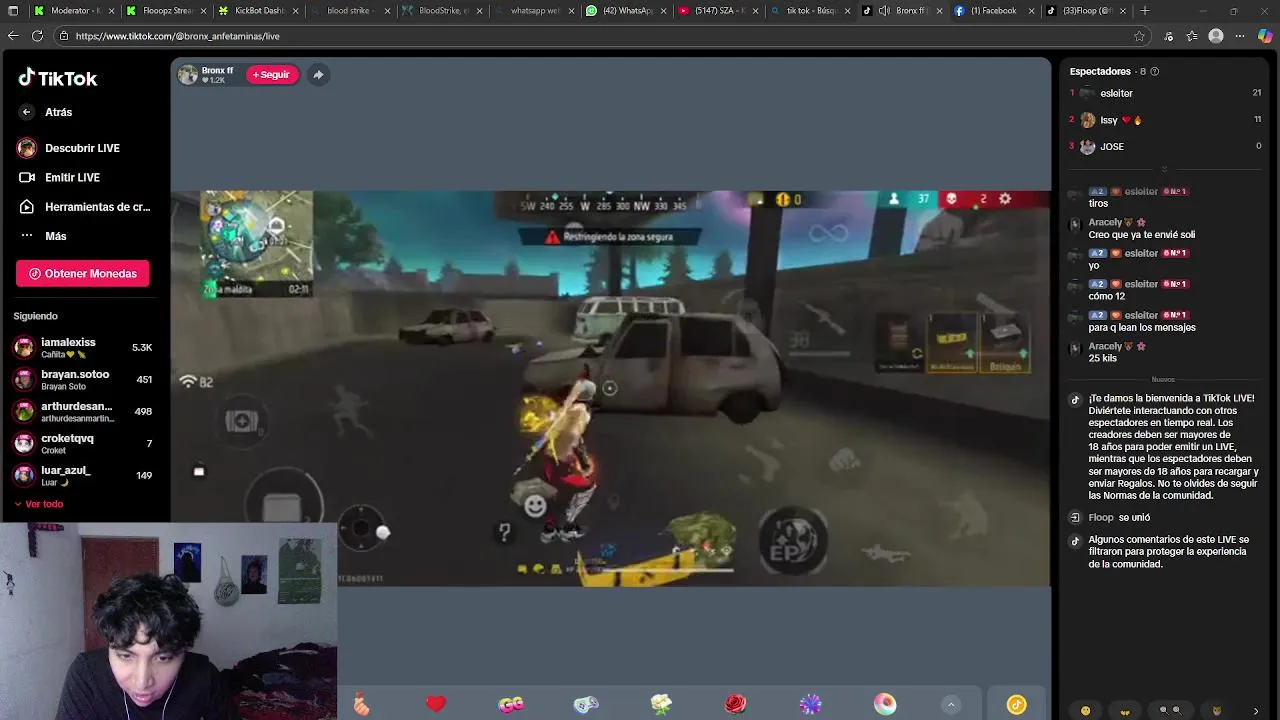This screenshot has width=1280, height=720.
Task: Click user Floop in the joined message
Action: 1100,518
